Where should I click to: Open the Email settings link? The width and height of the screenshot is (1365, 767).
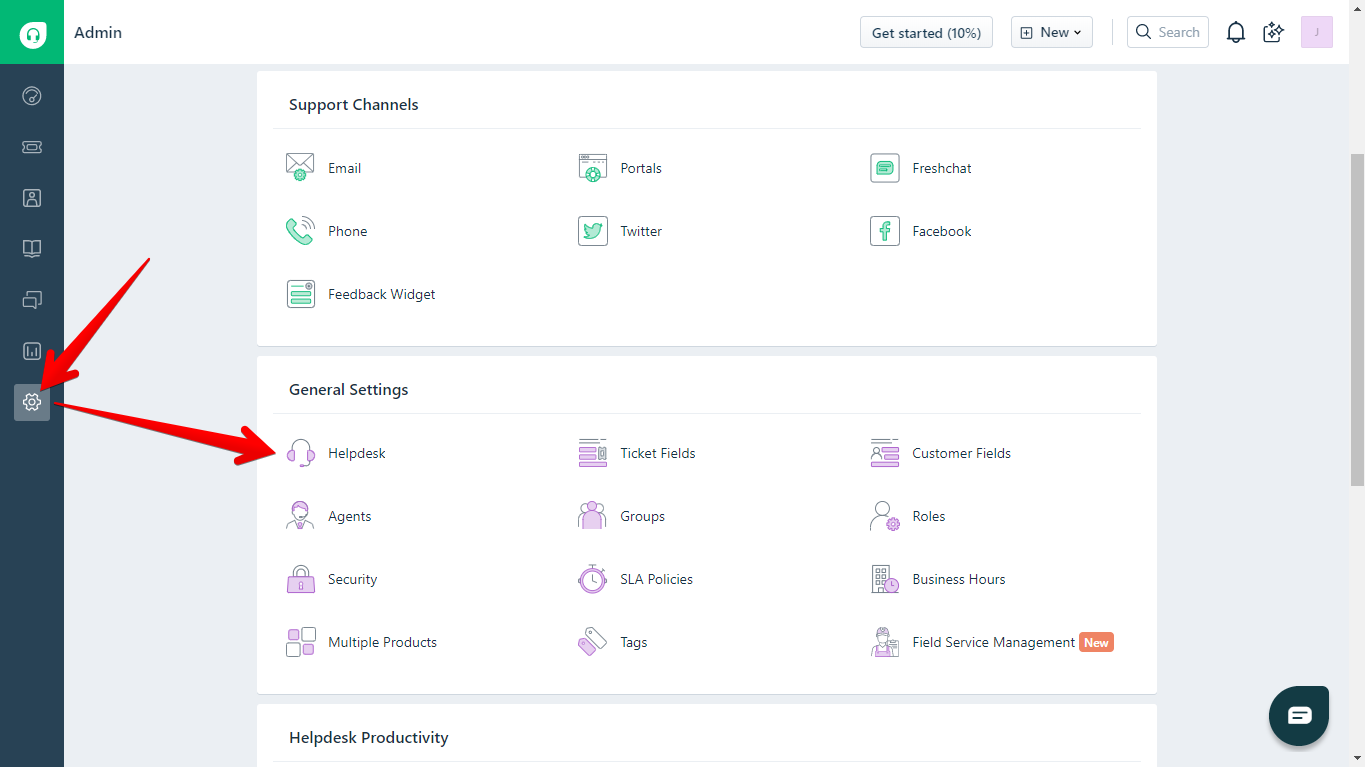345,168
